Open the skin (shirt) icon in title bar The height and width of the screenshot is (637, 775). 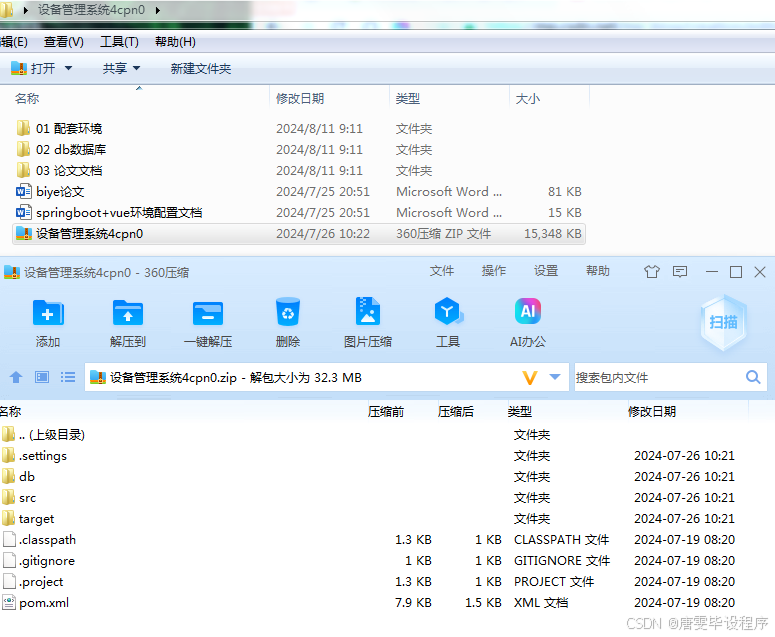click(652, 271)
